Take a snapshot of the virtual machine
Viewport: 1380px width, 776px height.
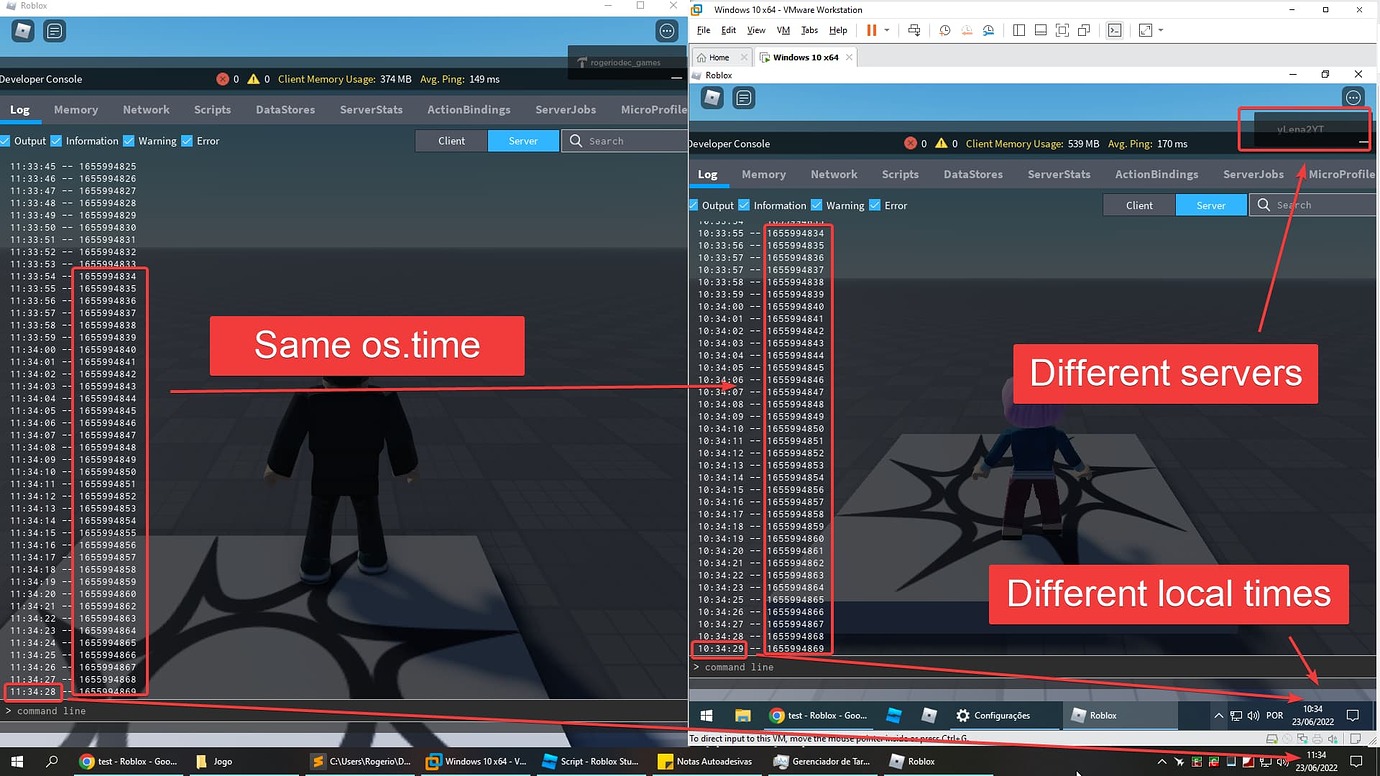pos(945,30)
